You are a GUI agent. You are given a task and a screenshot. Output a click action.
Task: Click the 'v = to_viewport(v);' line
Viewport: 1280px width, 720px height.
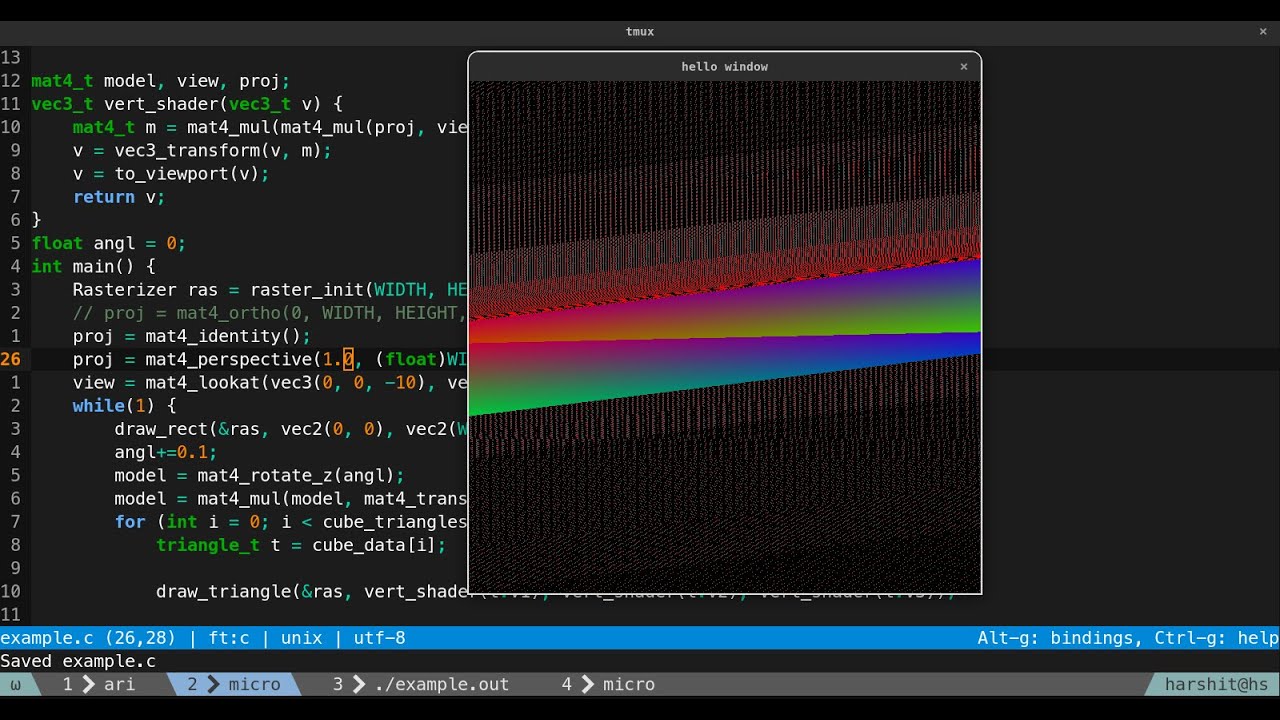[171, 174]
